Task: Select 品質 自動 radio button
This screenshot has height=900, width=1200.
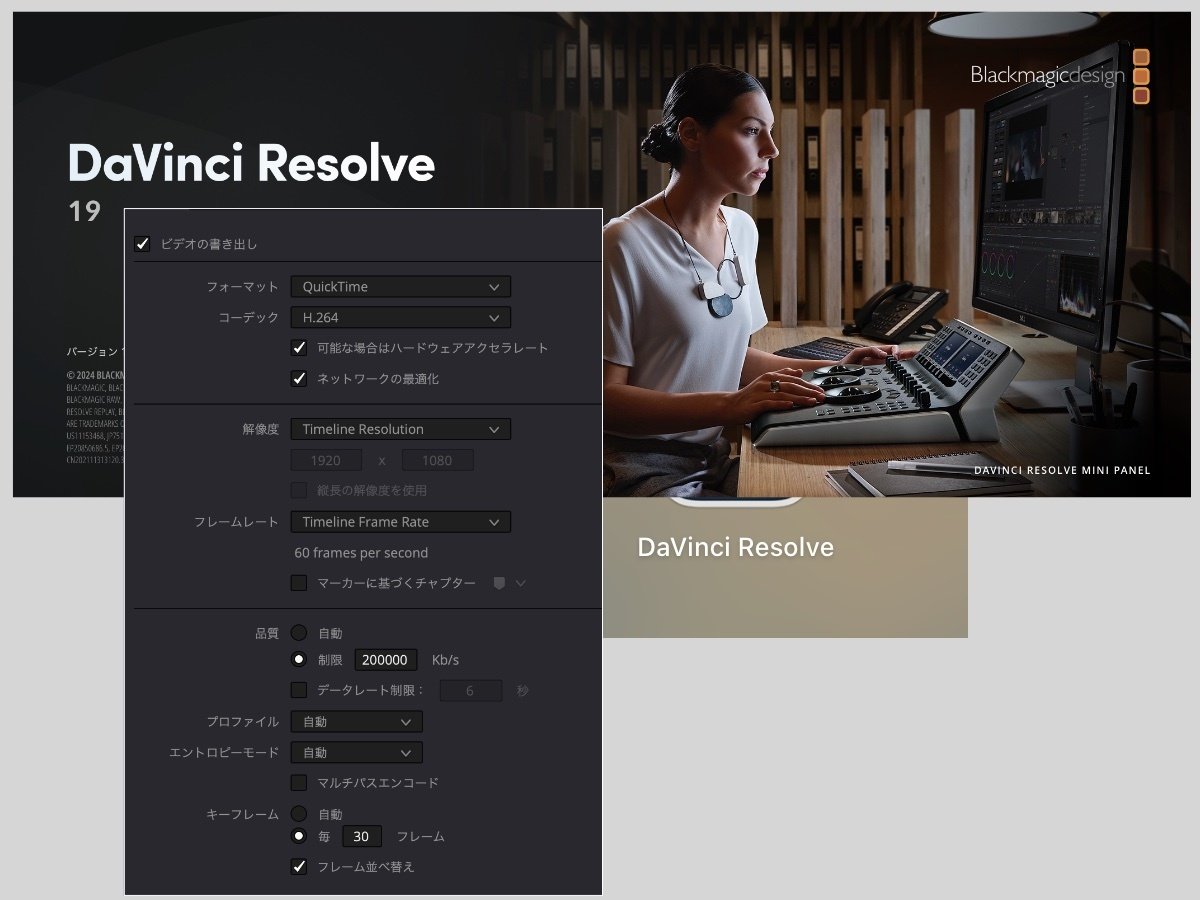Action: 299,633
